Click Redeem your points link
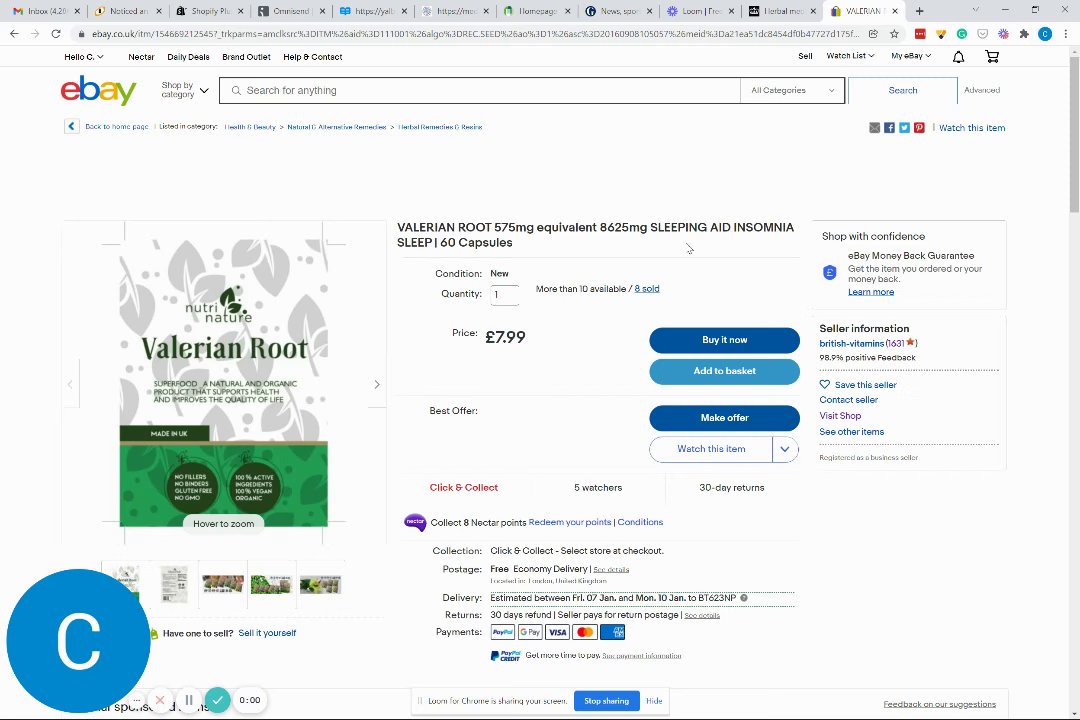 570,522
